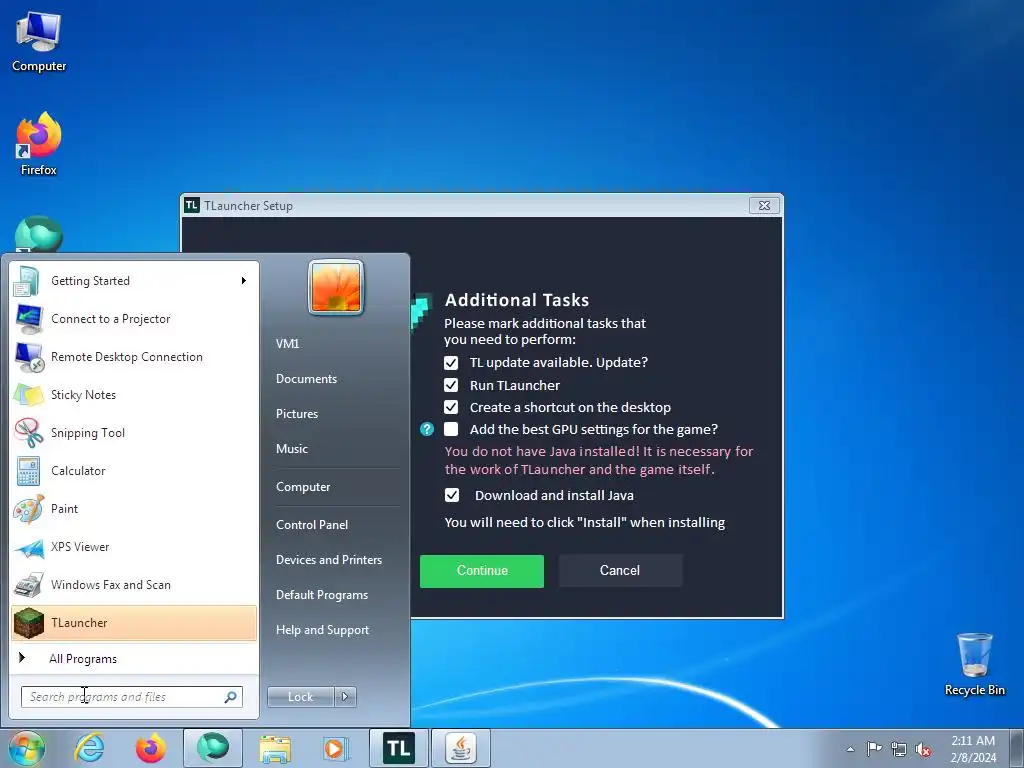Click the Getting Started icon in Start menu

pos(26,281)
